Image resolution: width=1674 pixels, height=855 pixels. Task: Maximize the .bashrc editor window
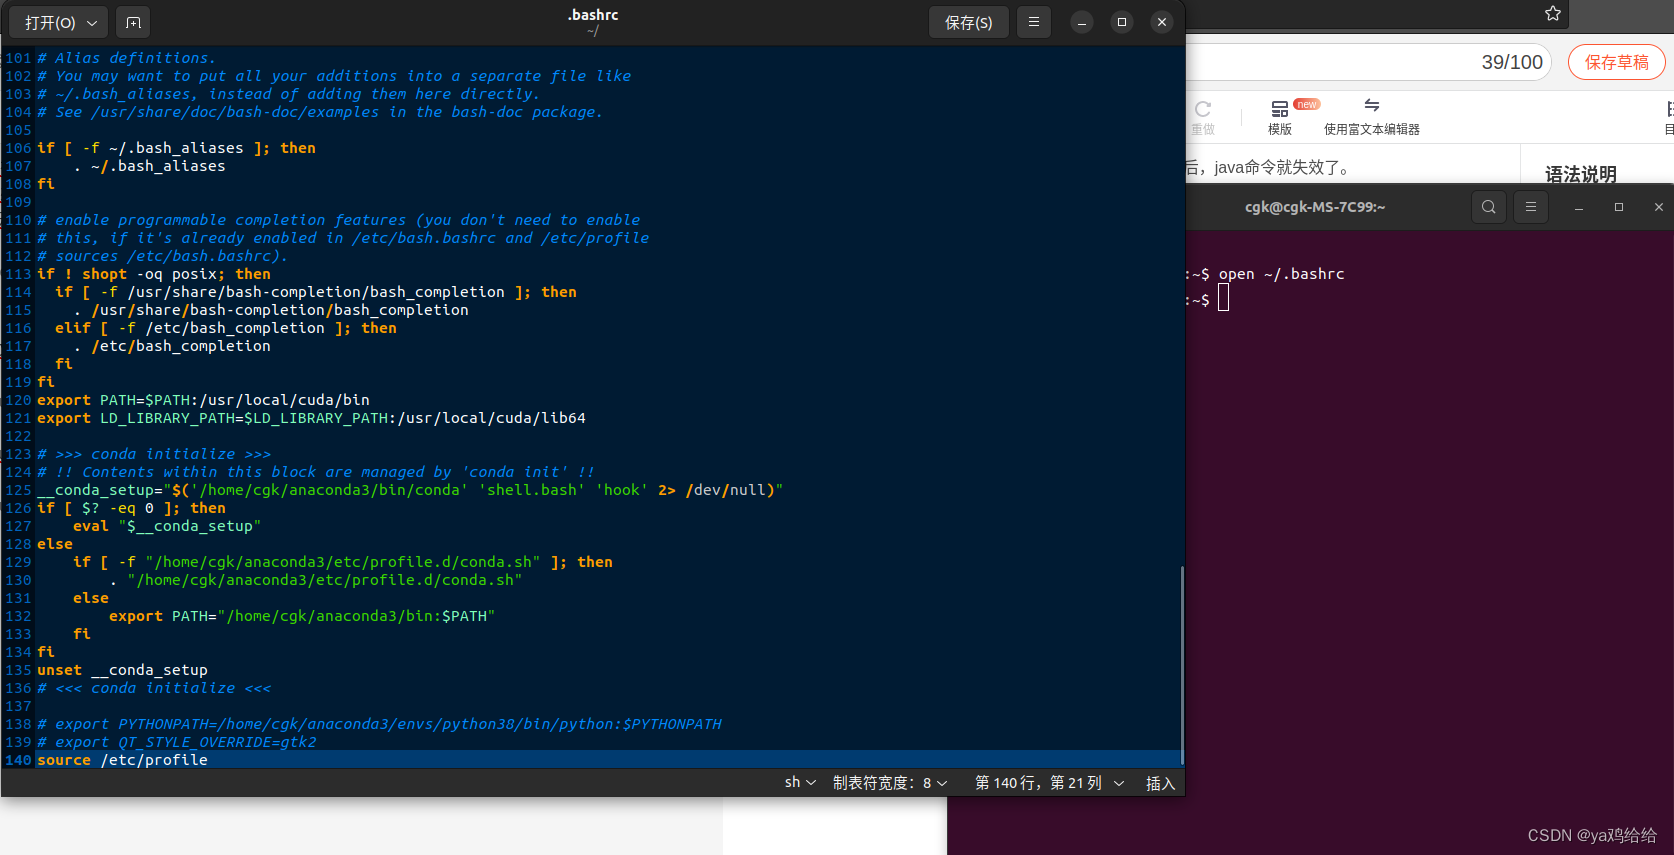pos(1122,22)
